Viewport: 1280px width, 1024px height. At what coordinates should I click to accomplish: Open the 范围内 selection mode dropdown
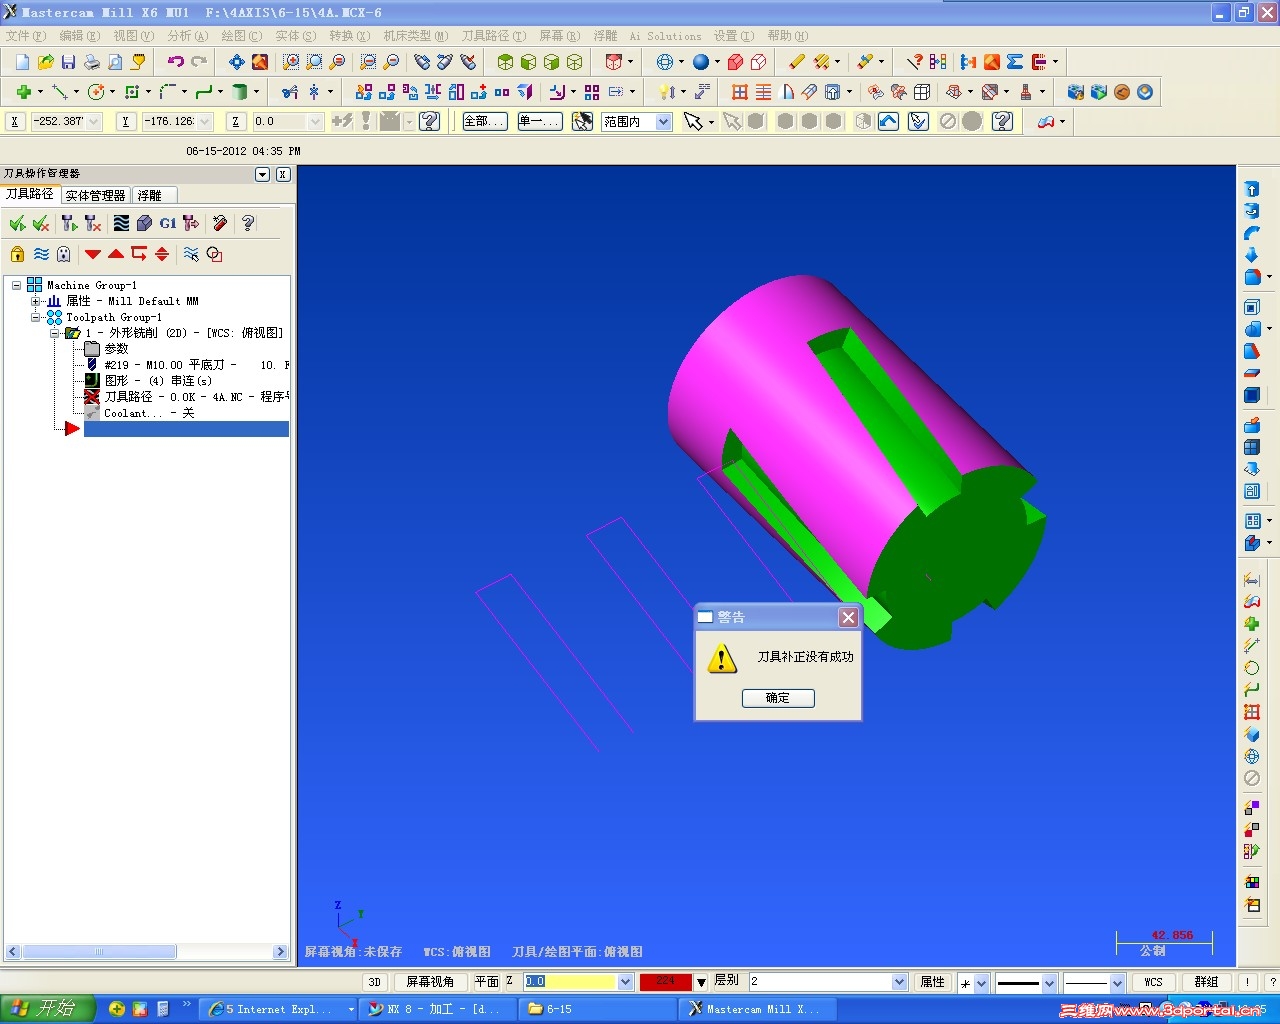[x=663, y=122]
